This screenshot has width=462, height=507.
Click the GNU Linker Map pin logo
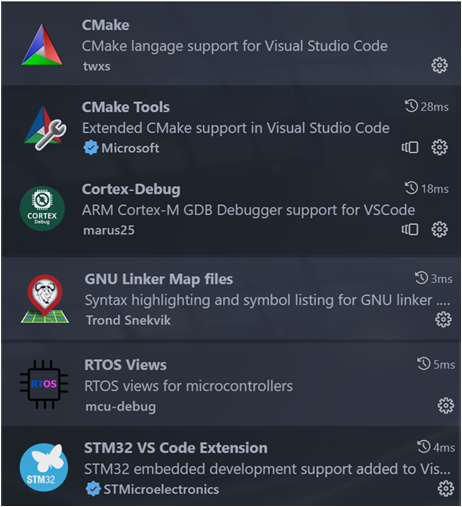(45, 299)
